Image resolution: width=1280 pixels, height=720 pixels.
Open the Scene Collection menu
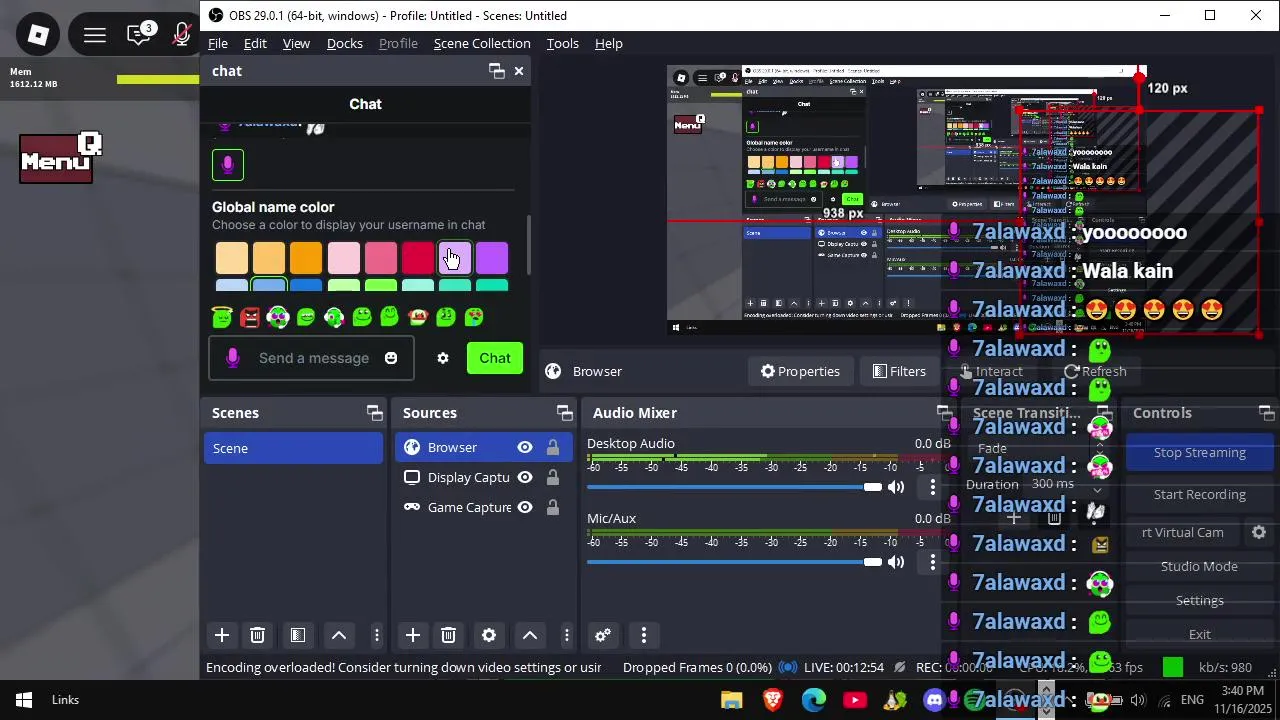482,43
